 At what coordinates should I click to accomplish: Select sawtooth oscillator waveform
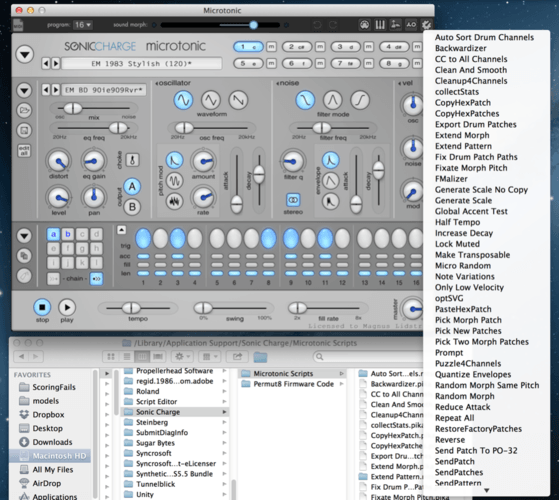[x=238, y=100]
